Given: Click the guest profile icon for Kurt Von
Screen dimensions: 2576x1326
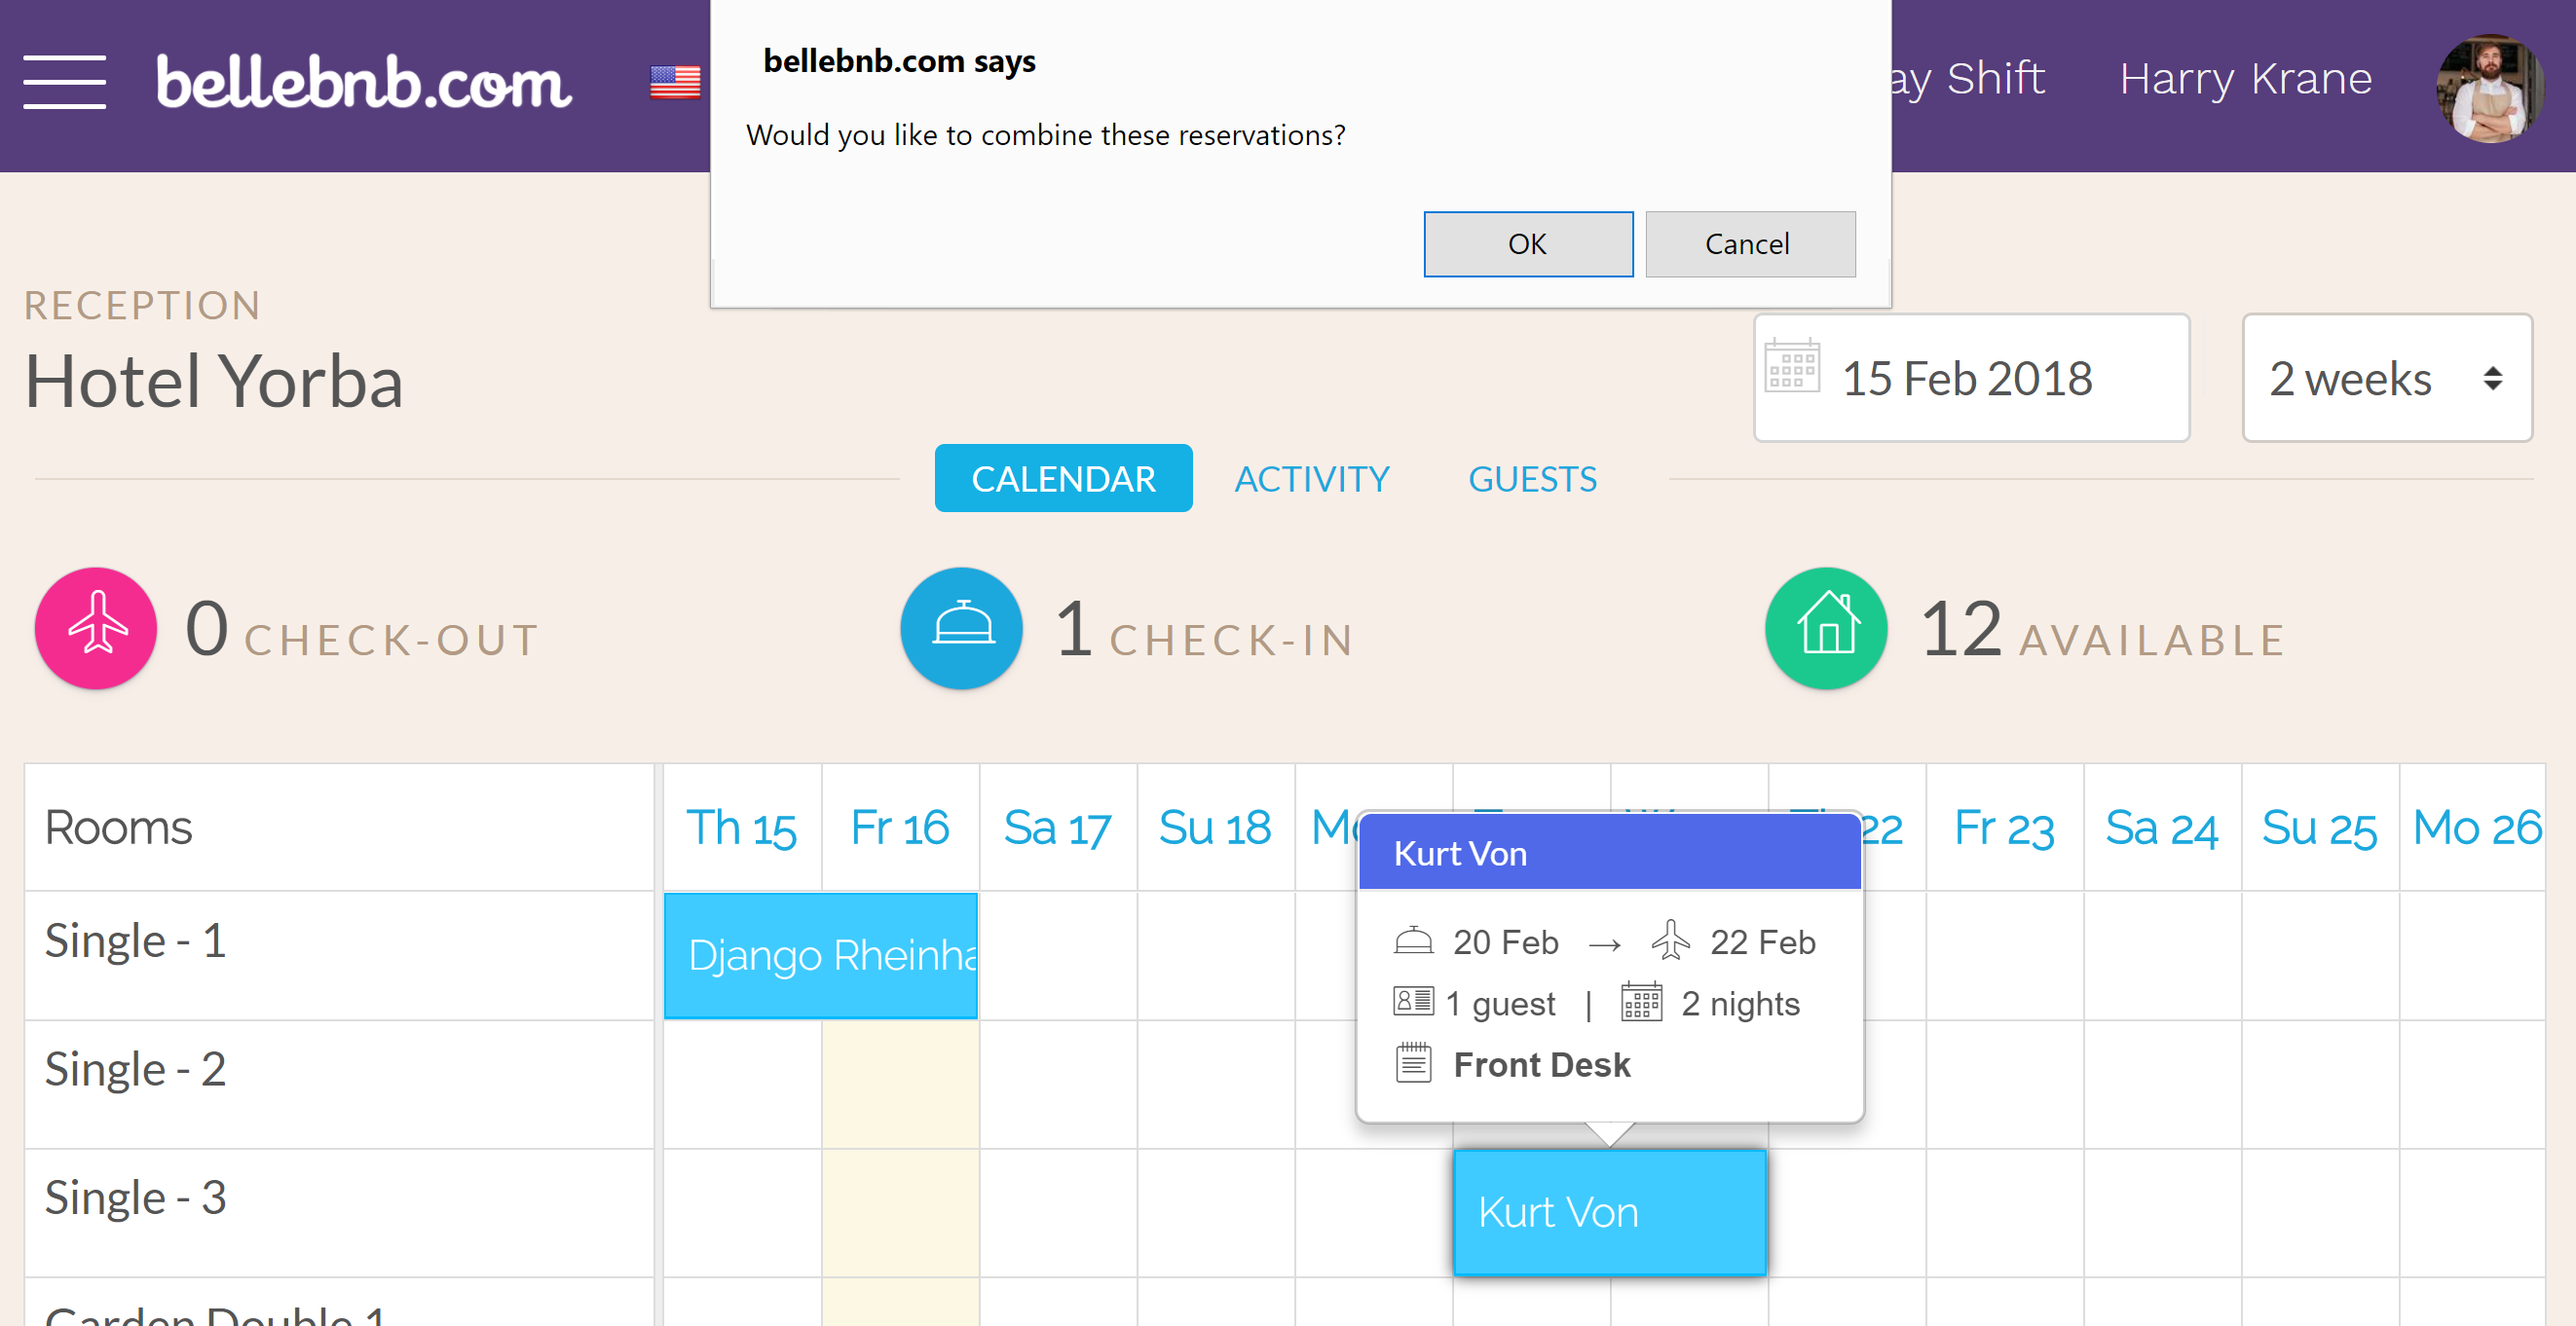Looking at the screenshot, I should click(x=1410, y=1003).
